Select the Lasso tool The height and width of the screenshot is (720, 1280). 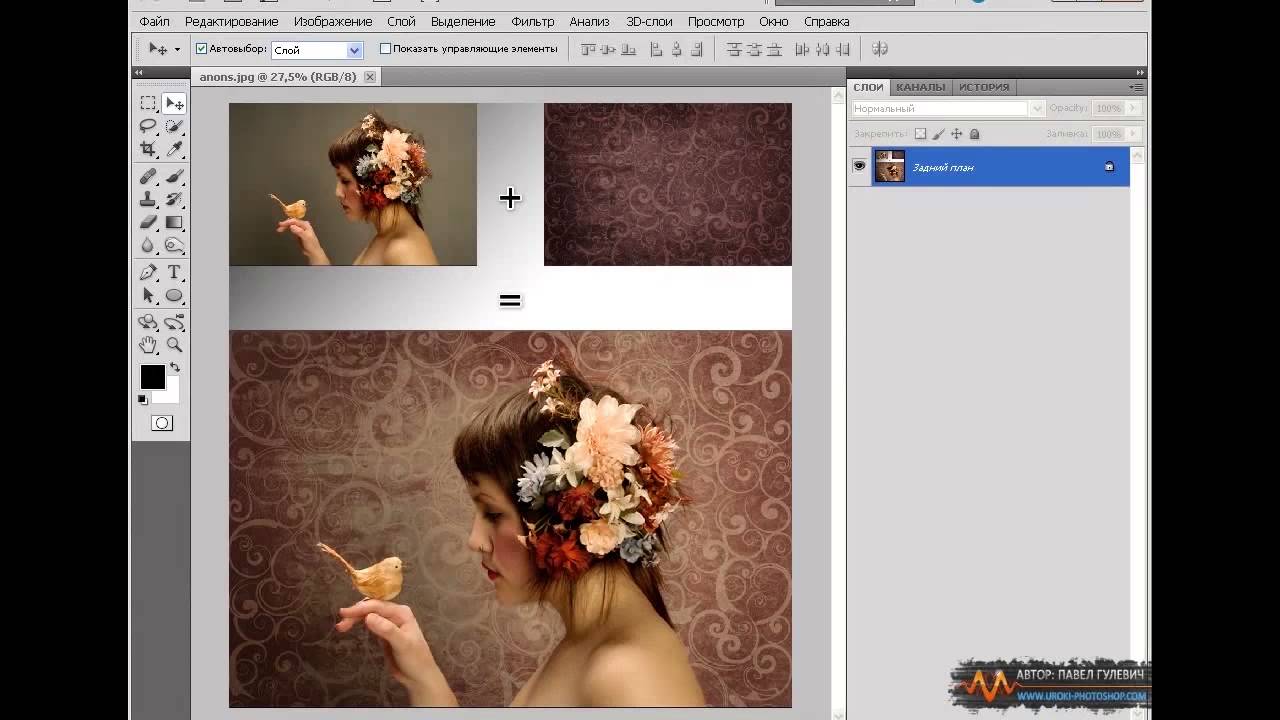point(148,126)
